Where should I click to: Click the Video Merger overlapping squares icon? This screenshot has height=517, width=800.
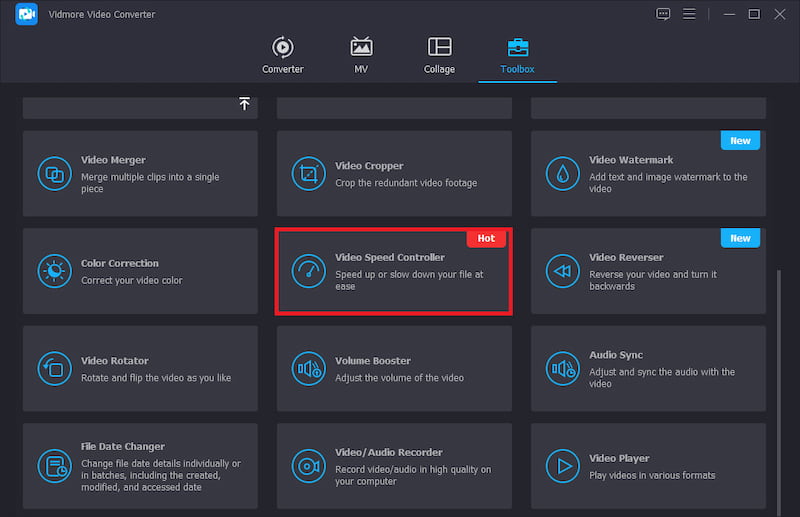55,174
